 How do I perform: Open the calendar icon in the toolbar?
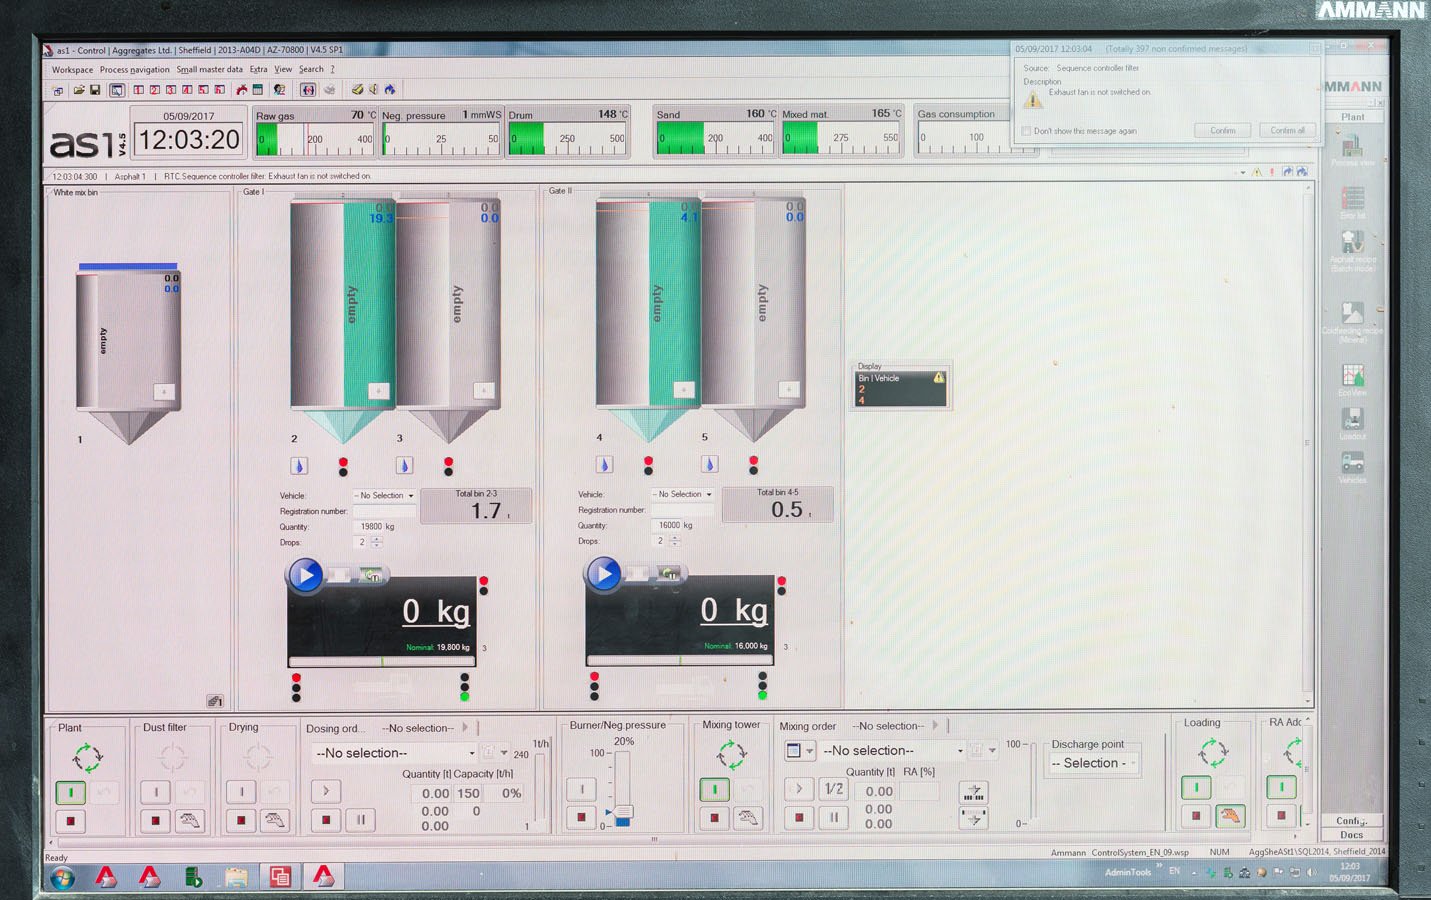(x=258, y=90)
